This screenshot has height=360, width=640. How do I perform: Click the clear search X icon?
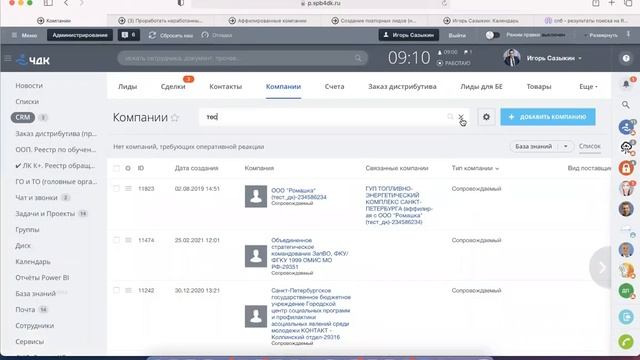[x=461, y=117]
